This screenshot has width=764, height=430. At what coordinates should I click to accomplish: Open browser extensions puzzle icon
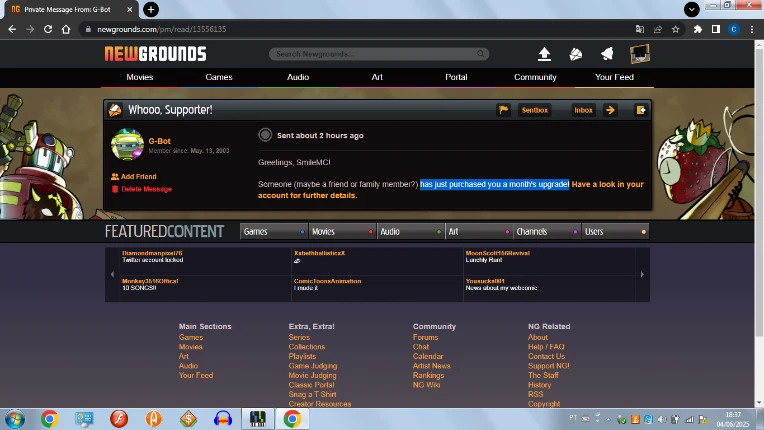[x=698, y=29]
